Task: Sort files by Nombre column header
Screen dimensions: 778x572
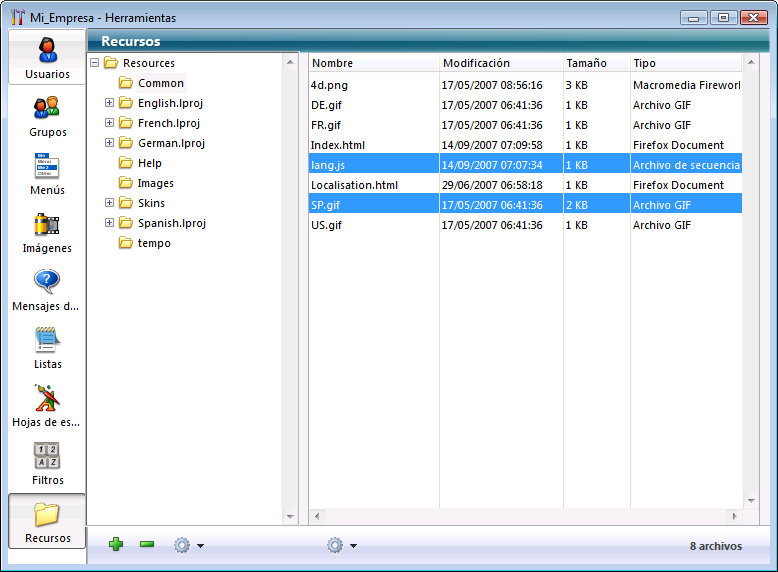Action: click(373, 63)
